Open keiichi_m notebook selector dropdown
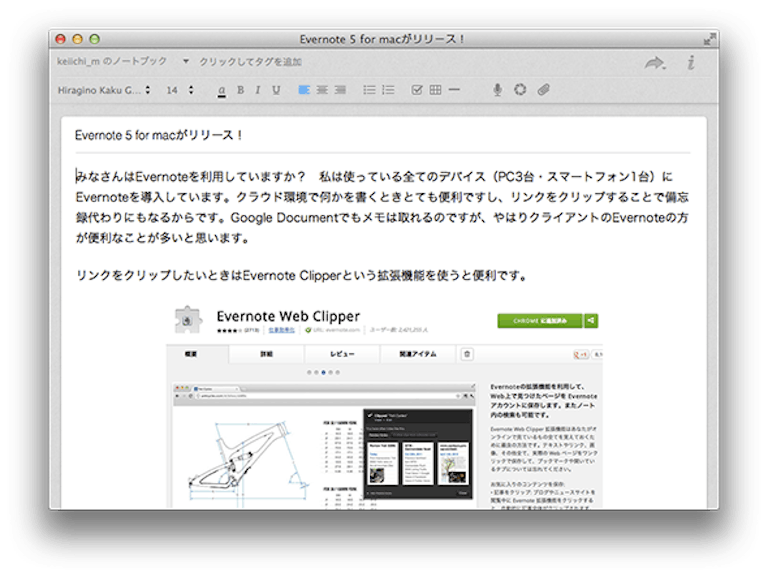This screenshot has width=768, height=577. click(x=122, y=61)
